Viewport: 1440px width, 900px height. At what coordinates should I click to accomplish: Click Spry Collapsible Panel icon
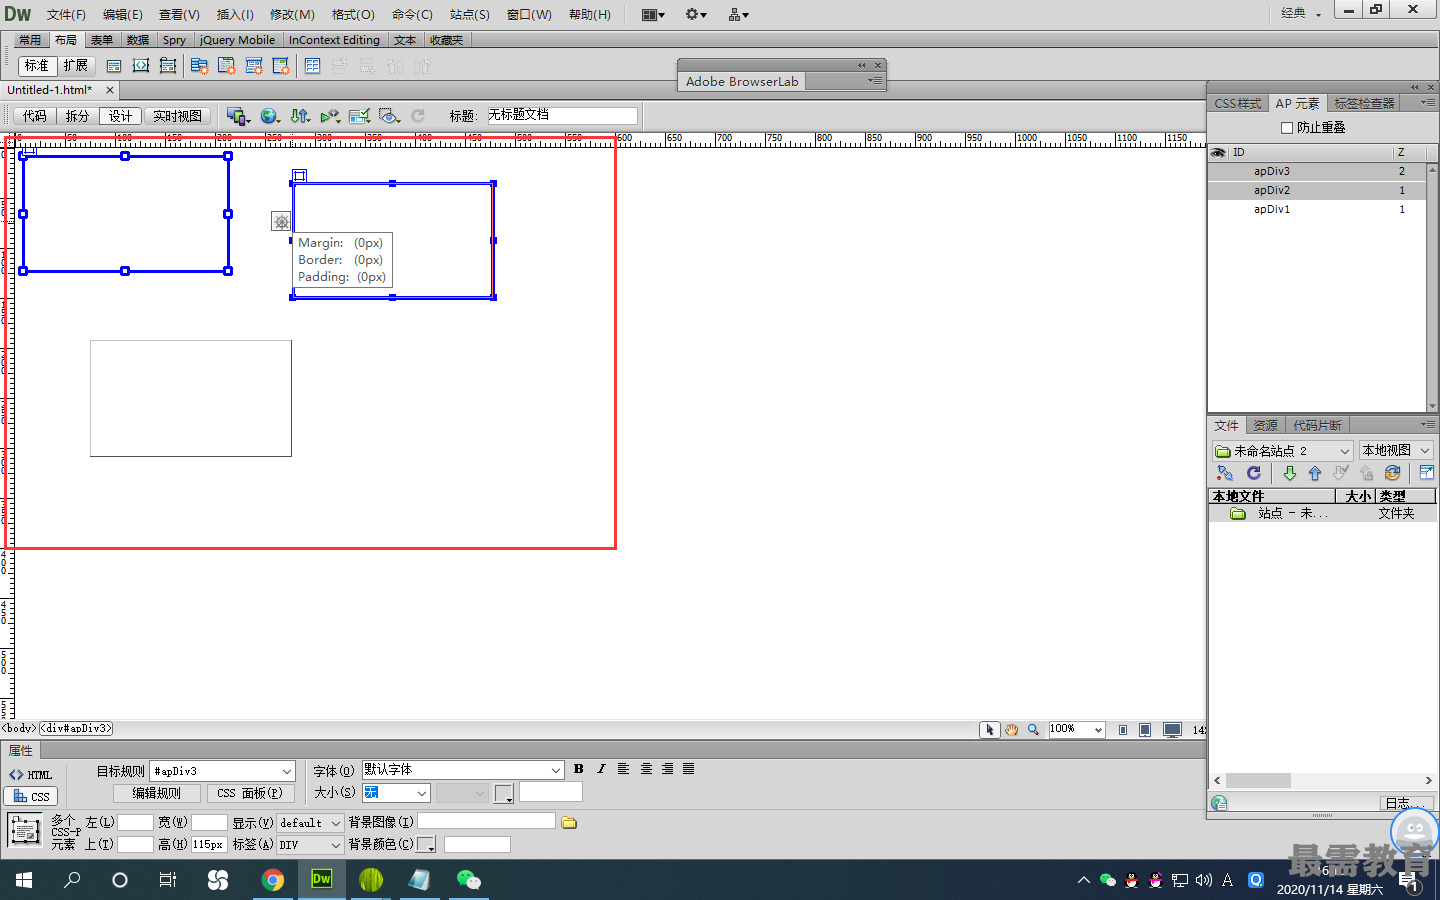click(x=281, y=66)
